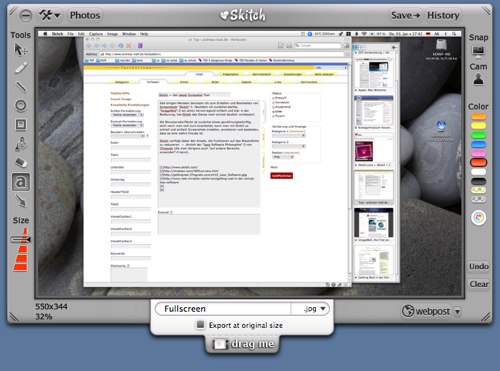Choose the white color swatch
Viewport: 500px width, 371px height.
click(478, 172)
